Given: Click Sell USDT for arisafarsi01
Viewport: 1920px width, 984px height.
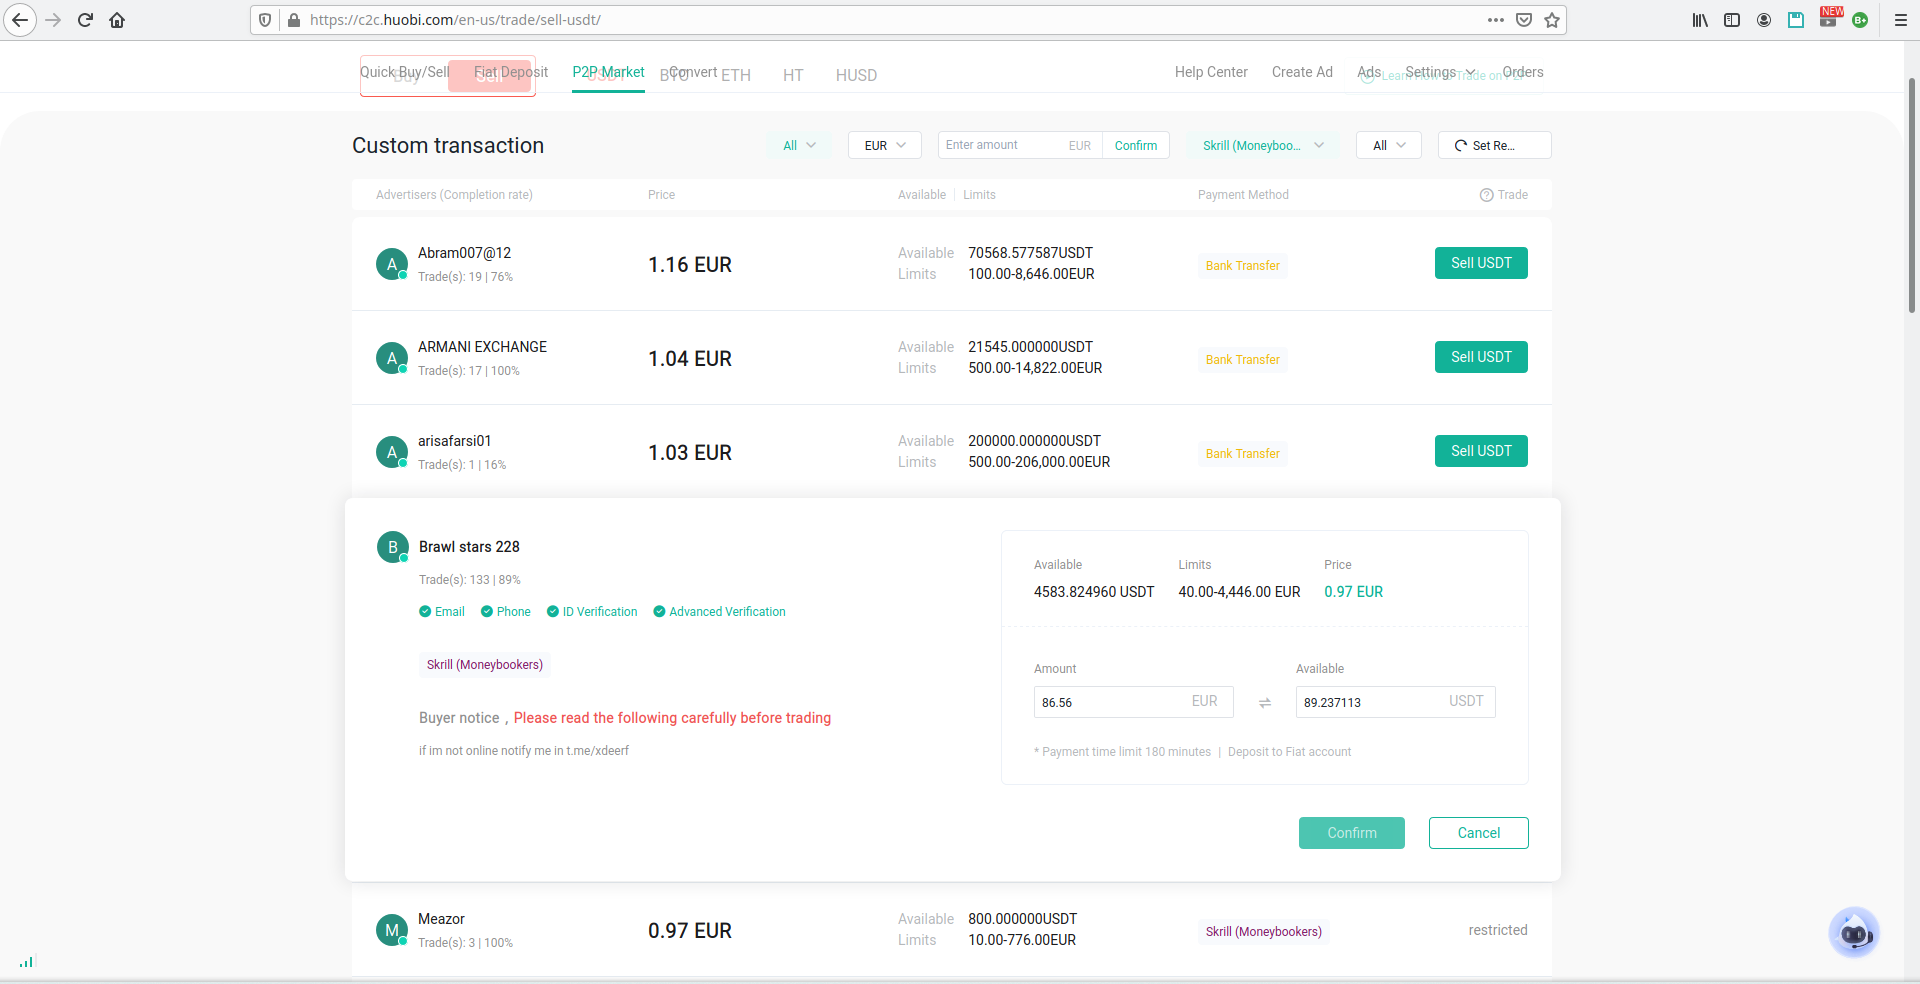Looking at the screenshot, I should point(1481,451).
